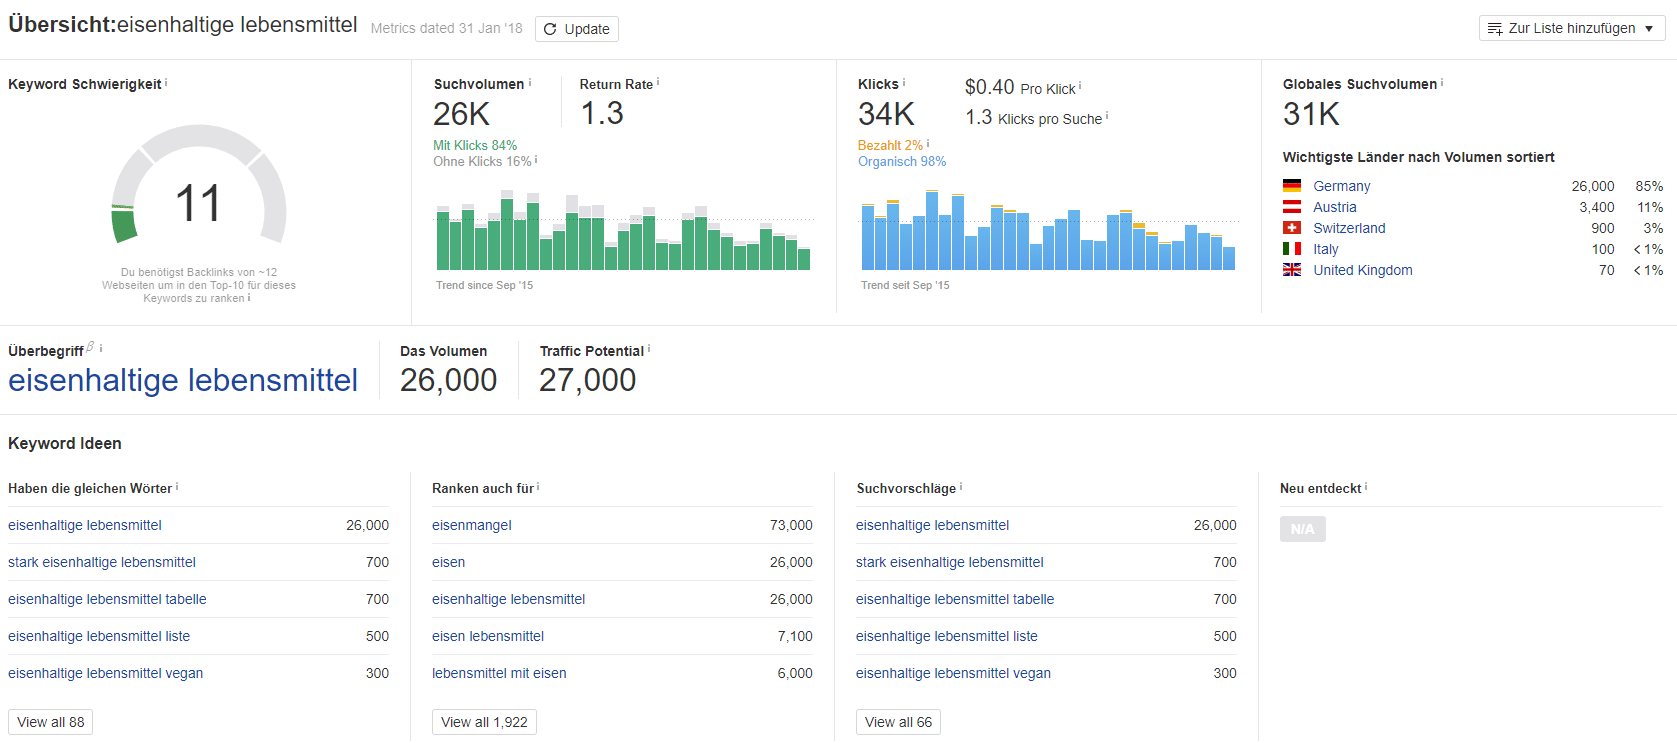Click the 31K global search volume value
1677x743 pixels.
1311,114
